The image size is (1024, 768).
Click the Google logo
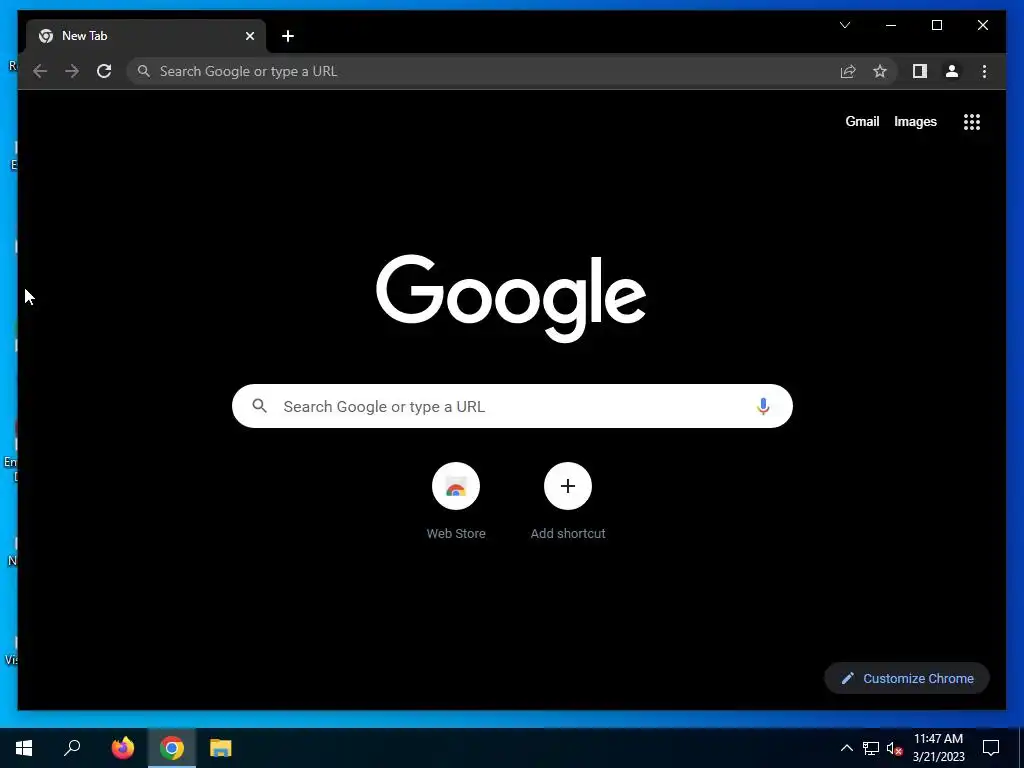pyautogui.click(x=511, y=298)
